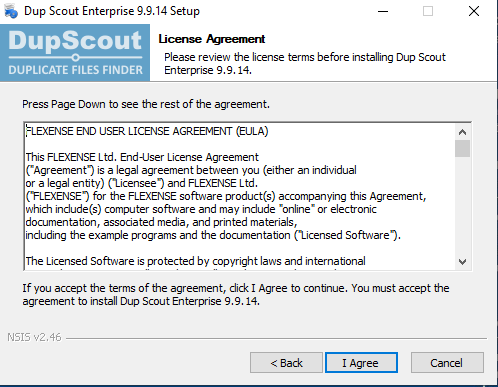The image size is (498, 387).
Task: Click the license scrollbar down arrow
Action: pyautogui.click(x=462, y=262)
